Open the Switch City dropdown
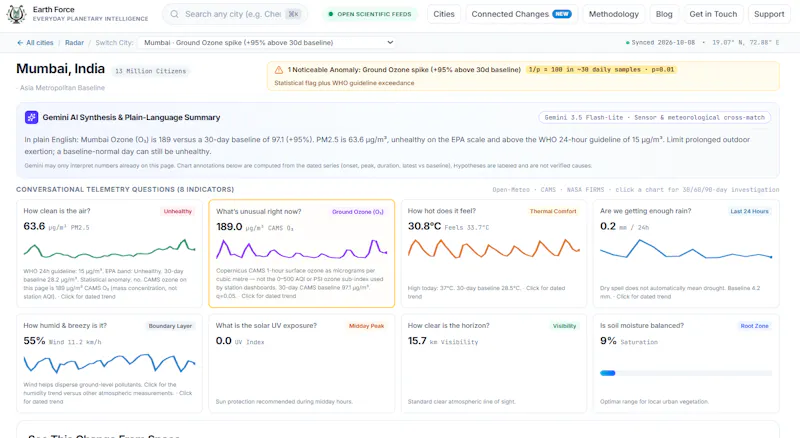This screenshot has height=438, width=800. (268, 43)
